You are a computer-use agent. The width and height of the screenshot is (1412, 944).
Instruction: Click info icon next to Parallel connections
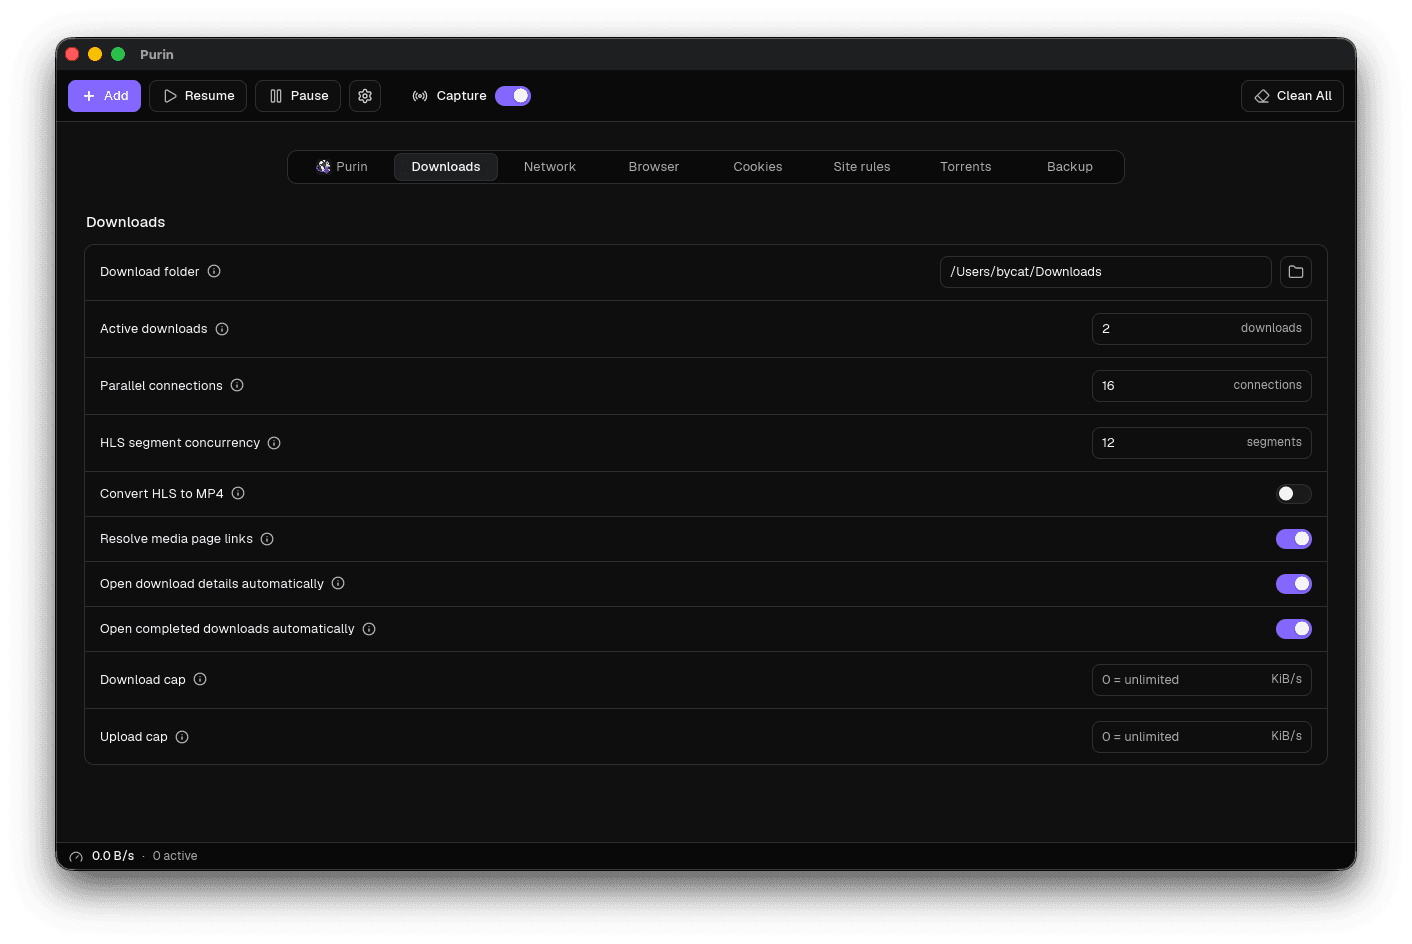point(237,385)
